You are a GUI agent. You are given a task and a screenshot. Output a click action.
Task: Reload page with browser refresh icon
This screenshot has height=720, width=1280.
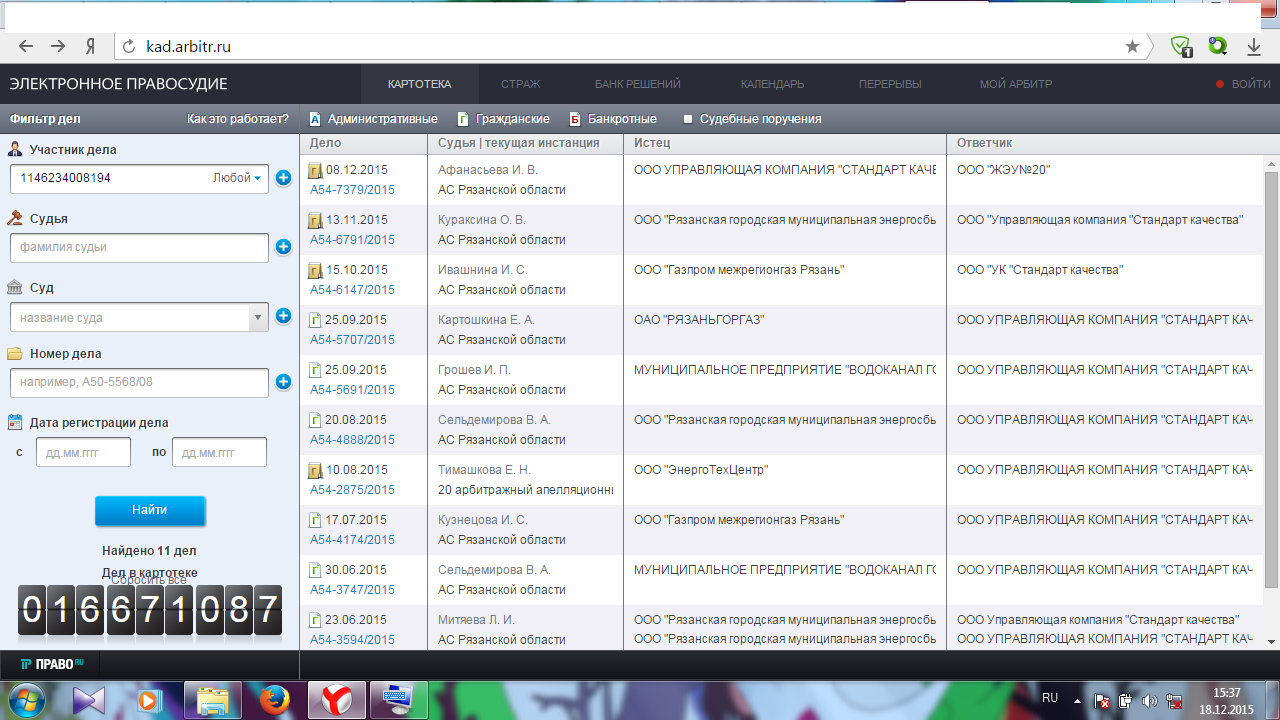[x=127, y=46]
